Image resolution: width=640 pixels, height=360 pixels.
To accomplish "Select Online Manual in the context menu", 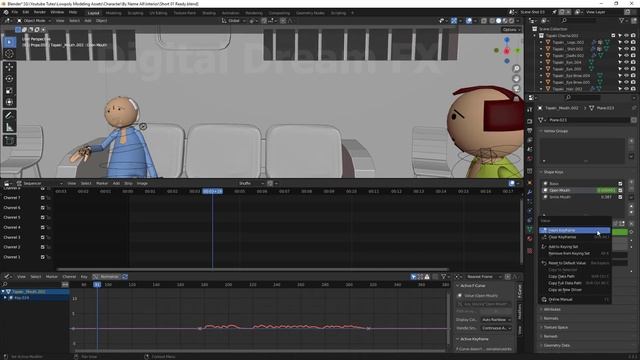I will click(574, 300).
